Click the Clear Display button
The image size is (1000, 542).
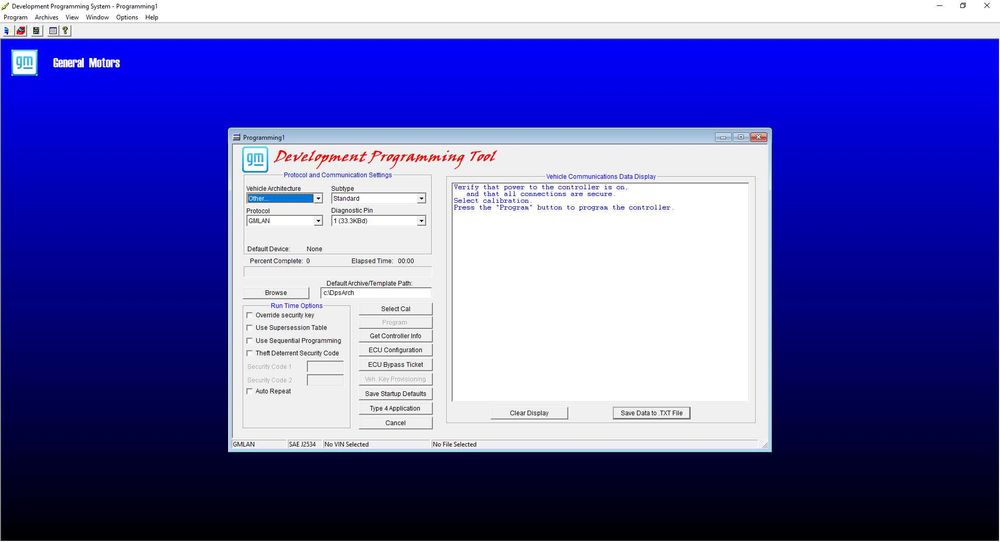(x=529, y=413)
